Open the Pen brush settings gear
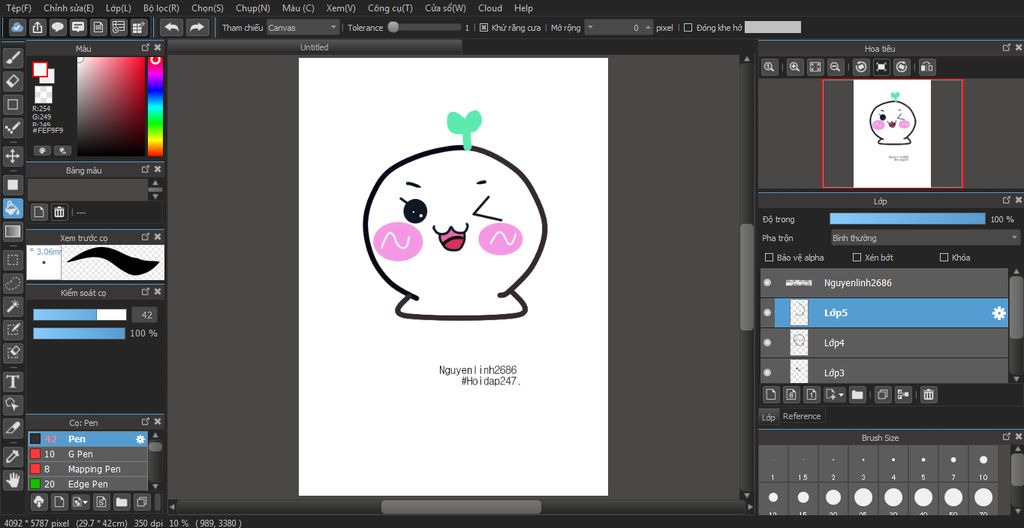The image size is (1024, 528). tap(140, 439)
